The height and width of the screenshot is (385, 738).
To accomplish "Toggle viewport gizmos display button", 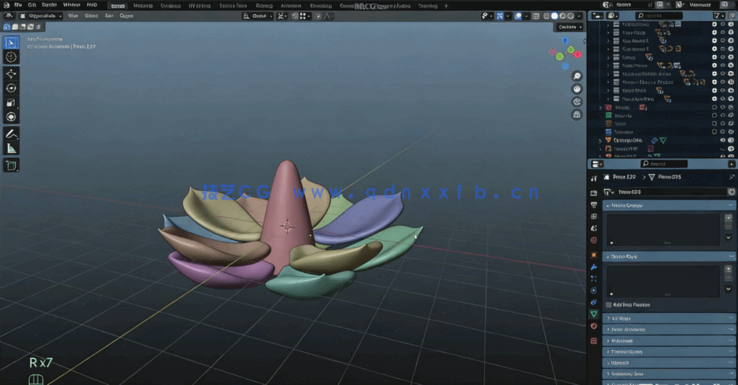I will coord(500,16).
